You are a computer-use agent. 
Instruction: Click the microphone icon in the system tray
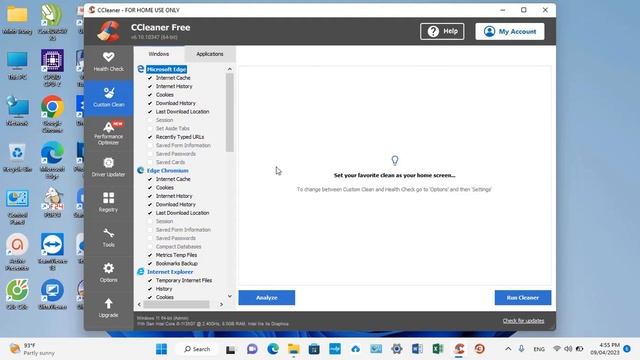[521, 349]
